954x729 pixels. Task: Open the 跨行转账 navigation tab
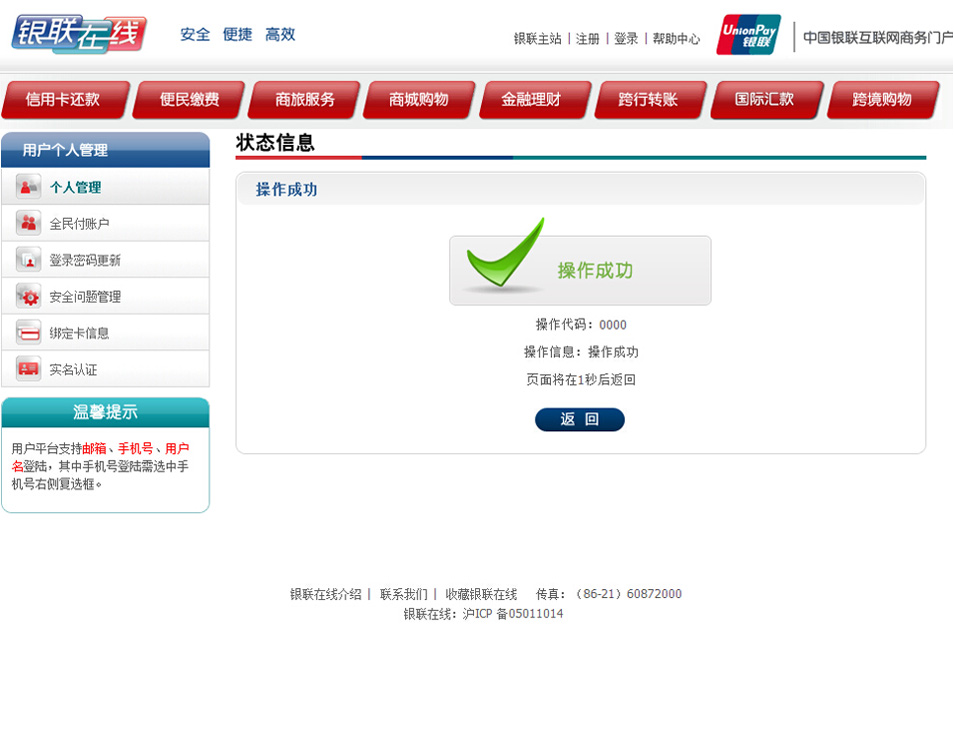(x=650, y=99)
